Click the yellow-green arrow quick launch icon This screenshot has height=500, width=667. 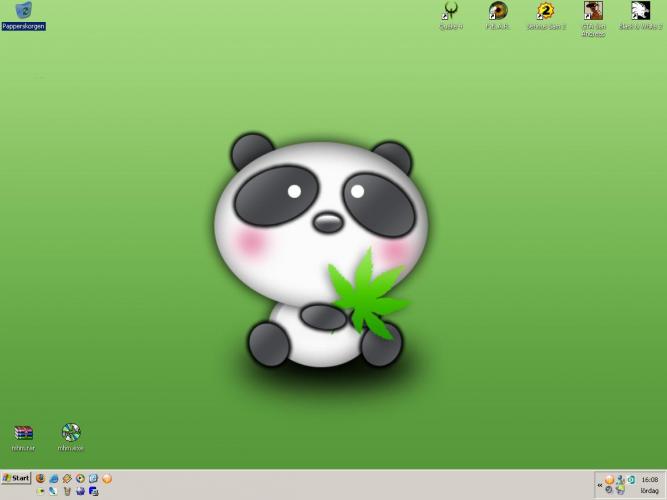(40, 491)
